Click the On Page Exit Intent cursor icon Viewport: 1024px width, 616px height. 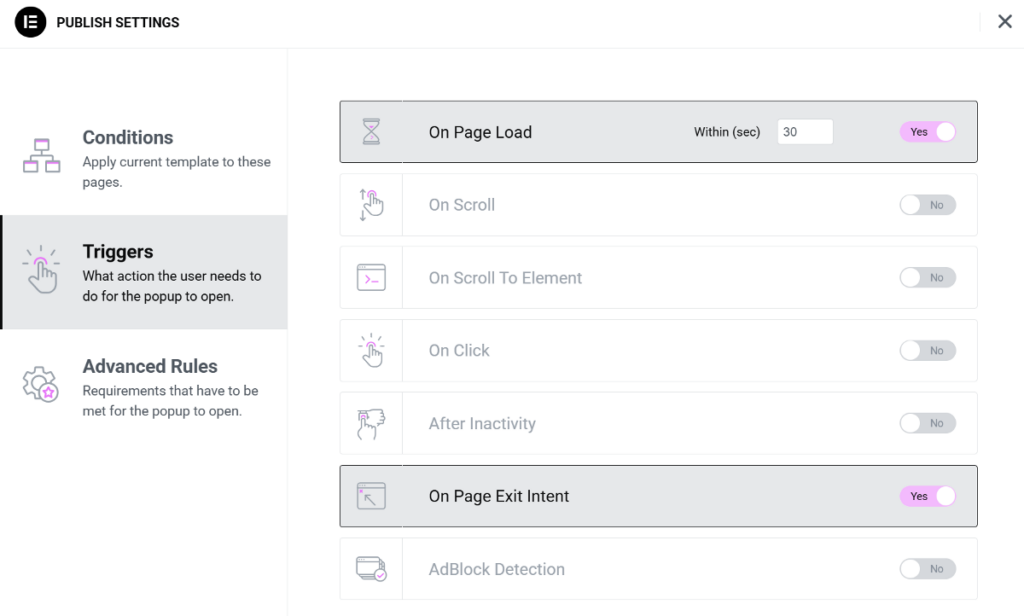pos(371,495)
